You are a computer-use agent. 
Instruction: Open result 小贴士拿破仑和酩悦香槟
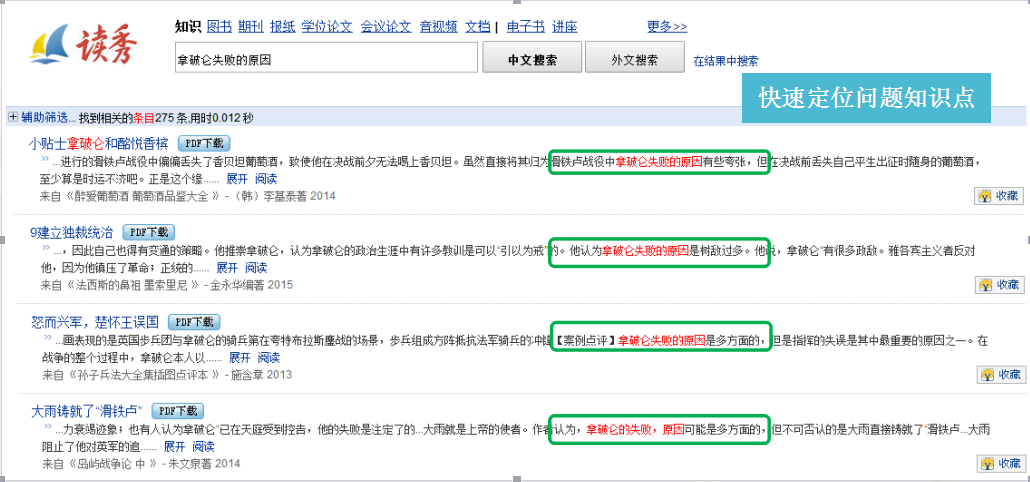99,143
